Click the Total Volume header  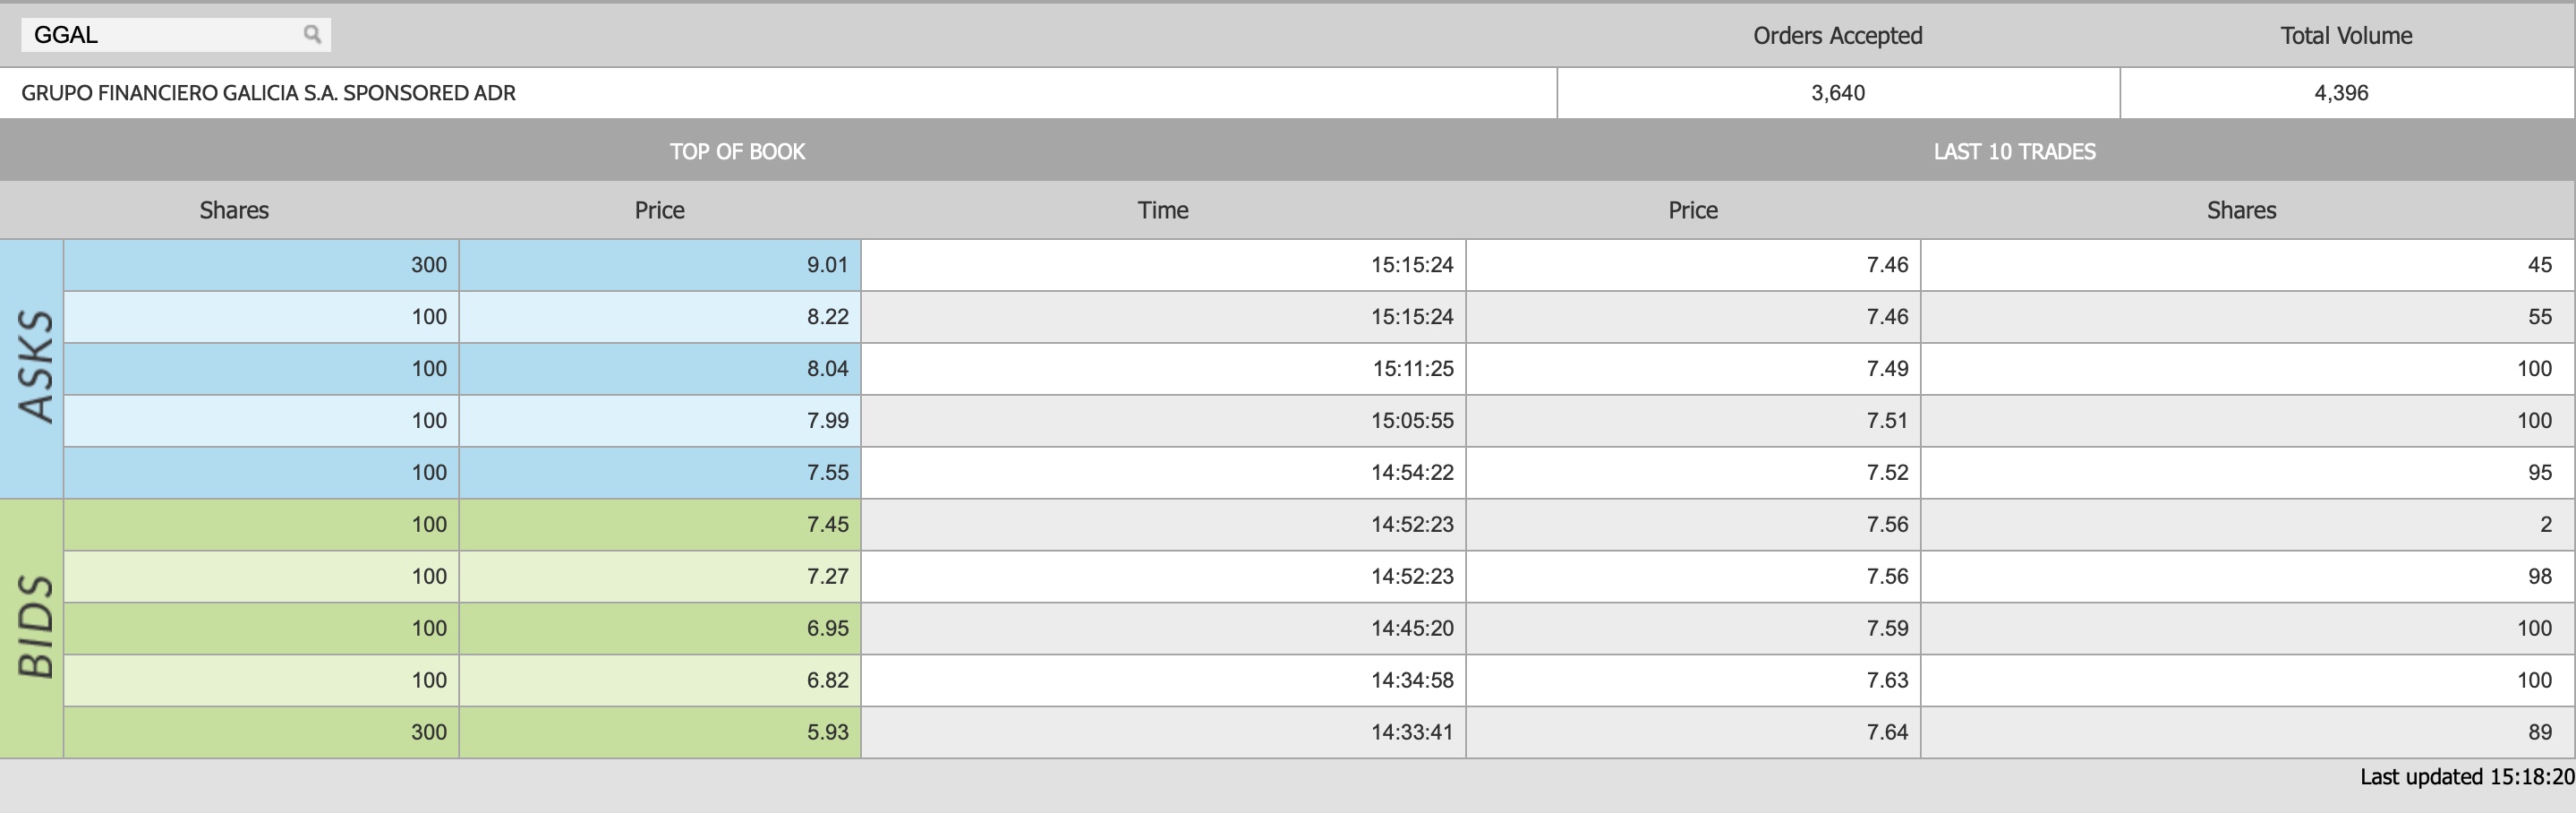pyautogui.click(x=2346, y=36)
